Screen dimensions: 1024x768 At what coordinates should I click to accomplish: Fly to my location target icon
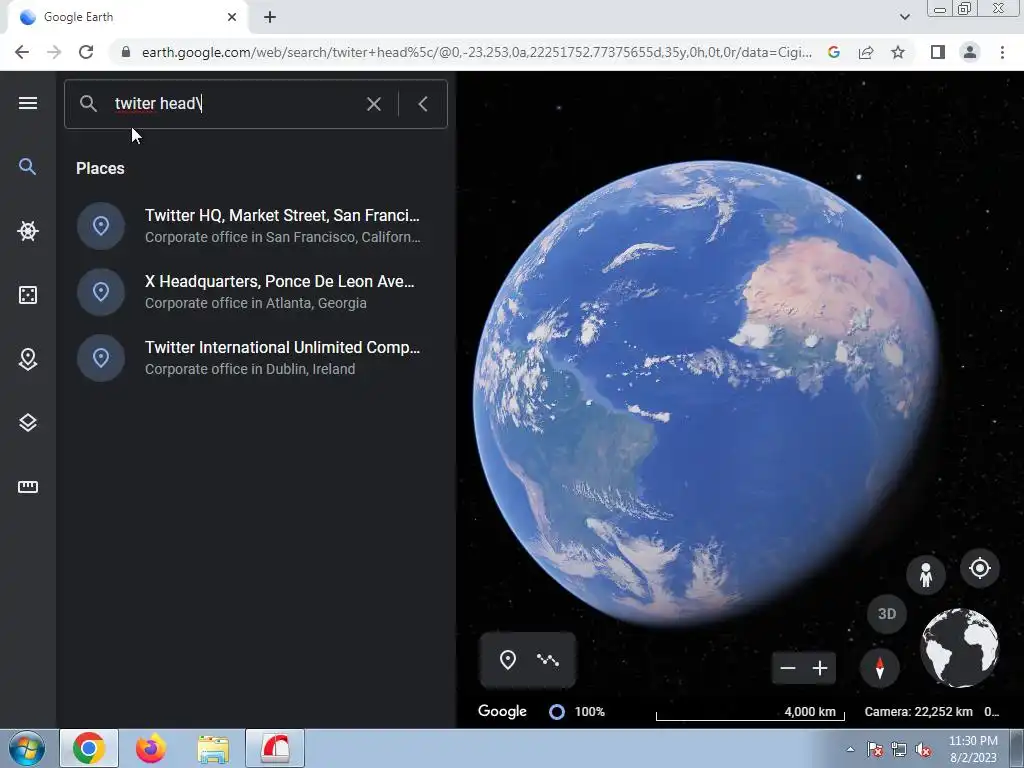980,568
